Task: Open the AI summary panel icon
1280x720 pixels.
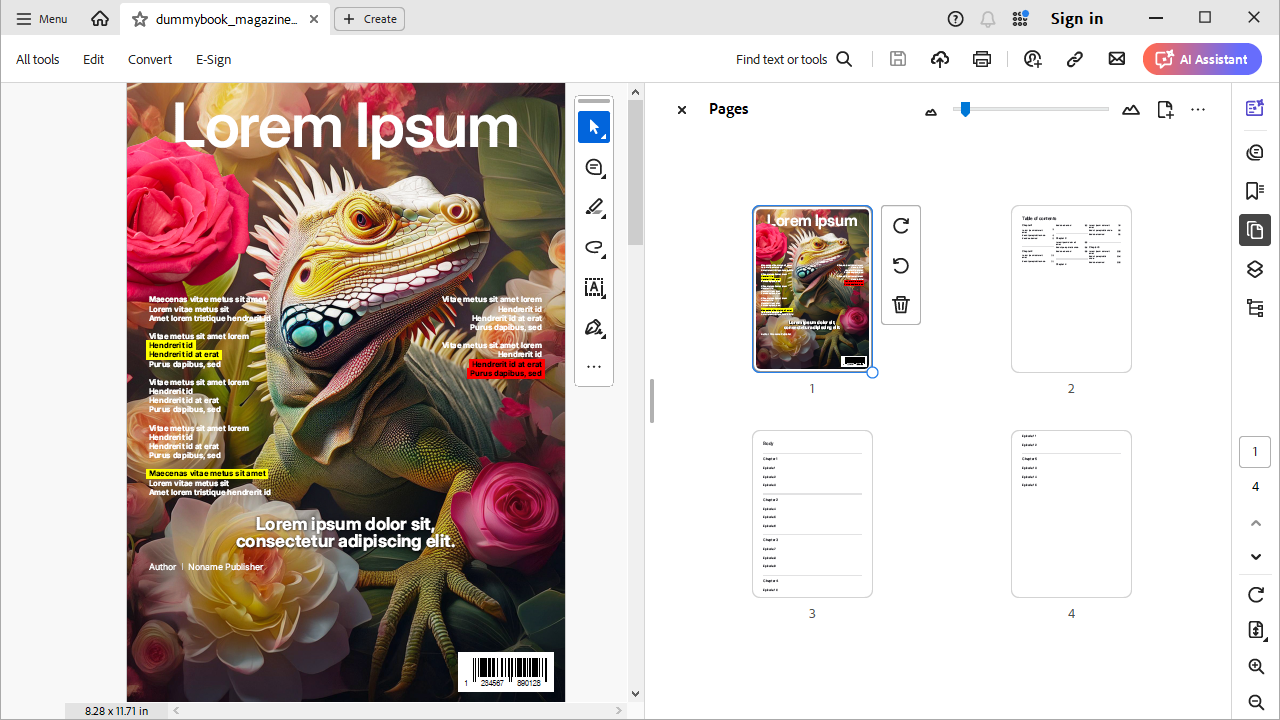Action: point(1255,108)
